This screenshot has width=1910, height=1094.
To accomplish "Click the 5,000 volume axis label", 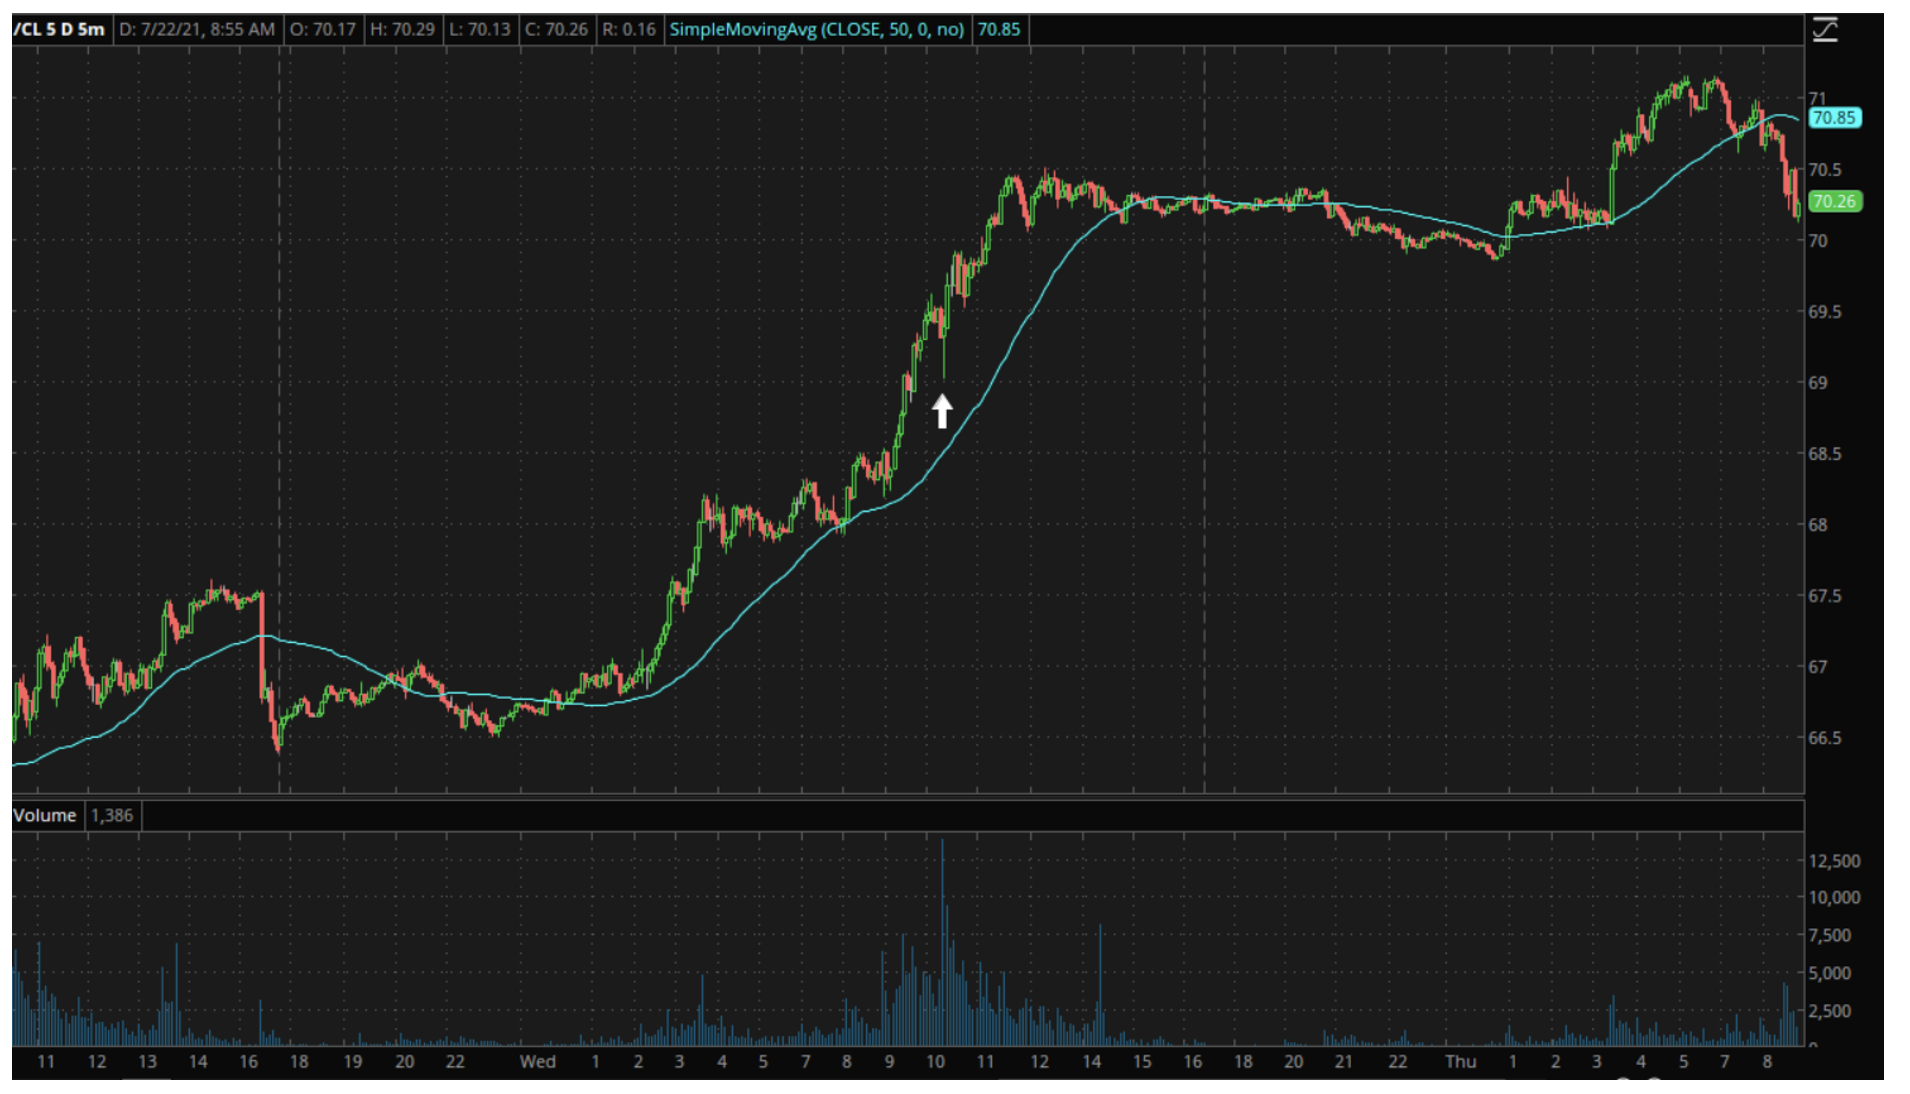I will [1830, 973].
